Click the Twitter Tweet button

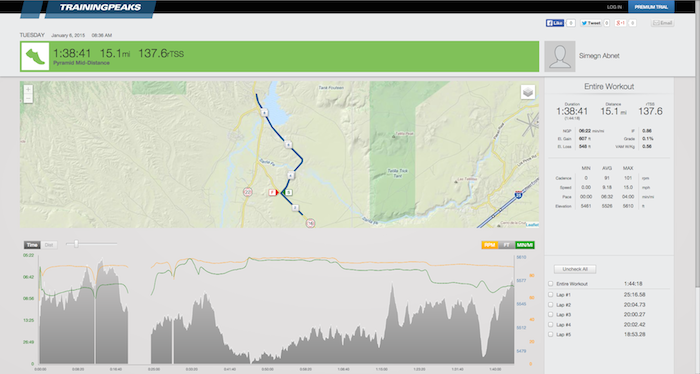pyautogui.click(x=591, y=23)
